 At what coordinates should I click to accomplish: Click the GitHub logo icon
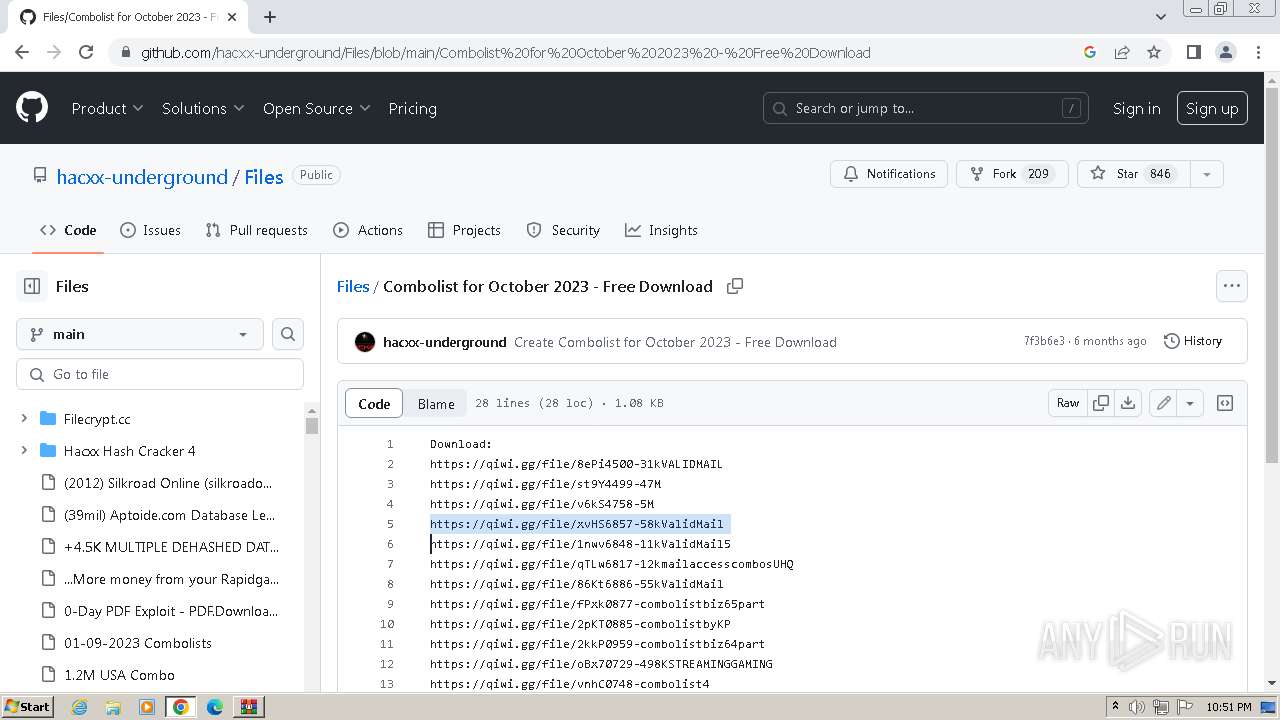click(32, 108)
